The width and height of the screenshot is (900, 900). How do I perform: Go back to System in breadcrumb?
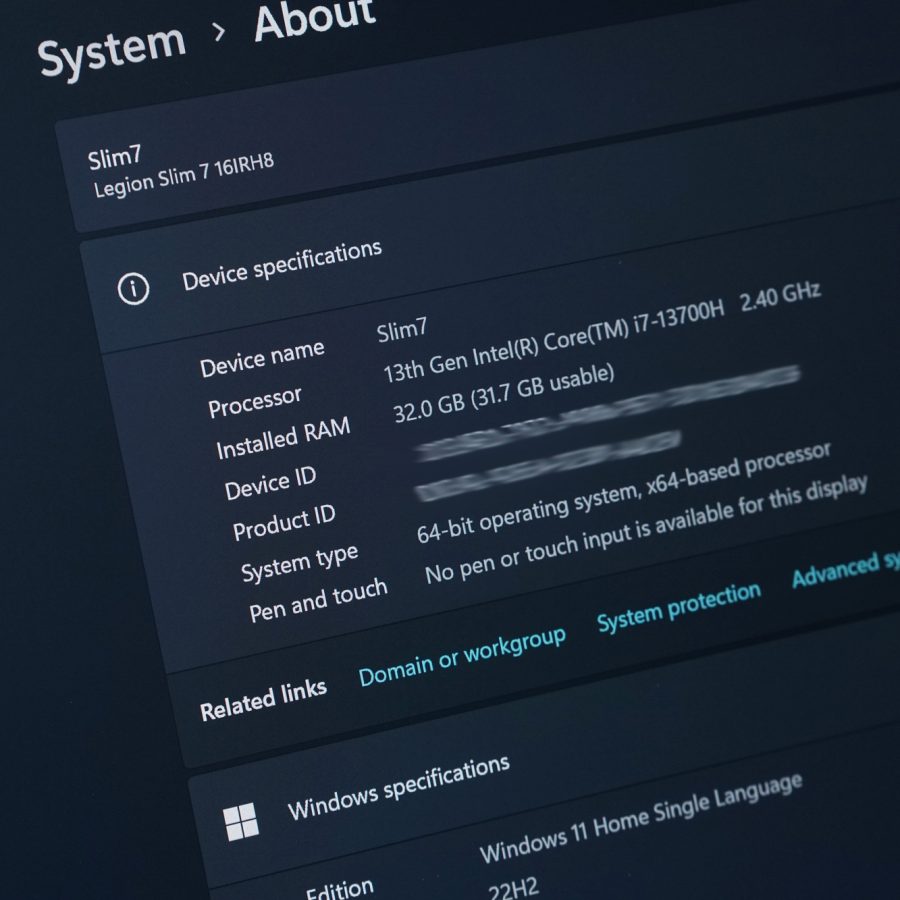coord(112,51)
